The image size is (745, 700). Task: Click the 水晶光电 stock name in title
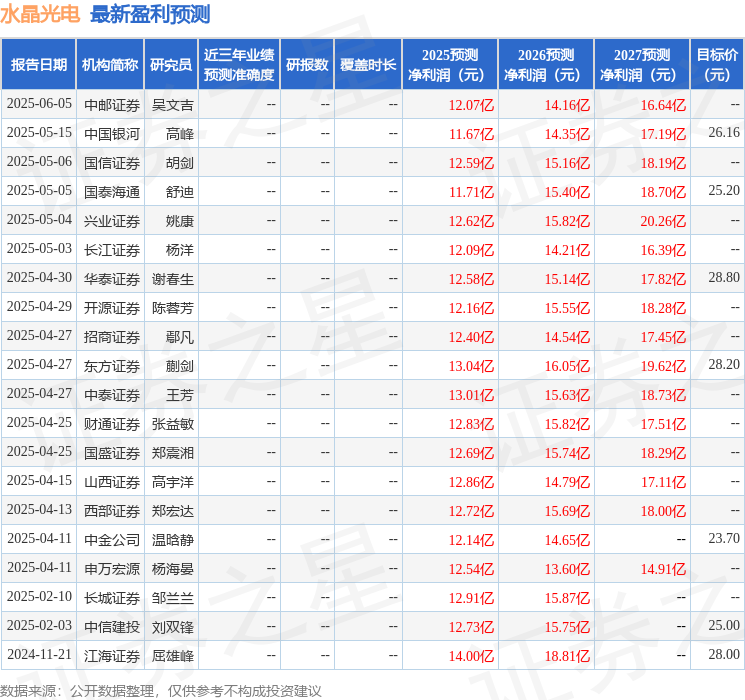pyautogui.click(x=41, y=14)
